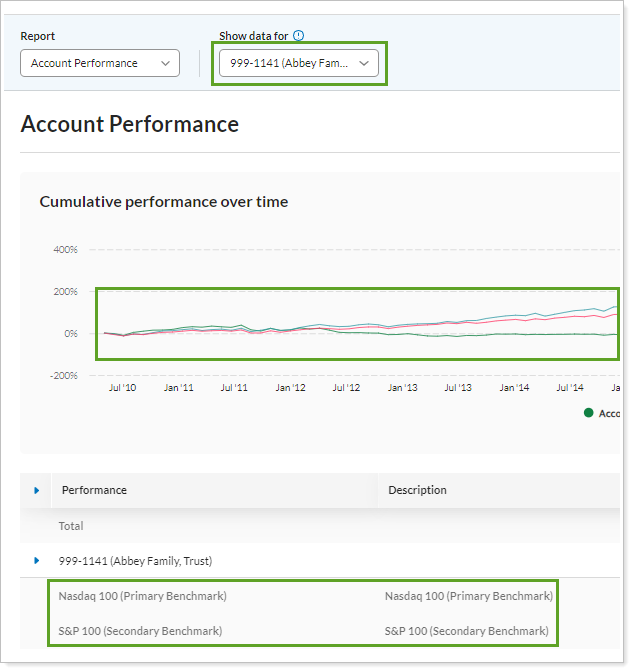Click the Account Performance page heading

(x=129, y=124)
